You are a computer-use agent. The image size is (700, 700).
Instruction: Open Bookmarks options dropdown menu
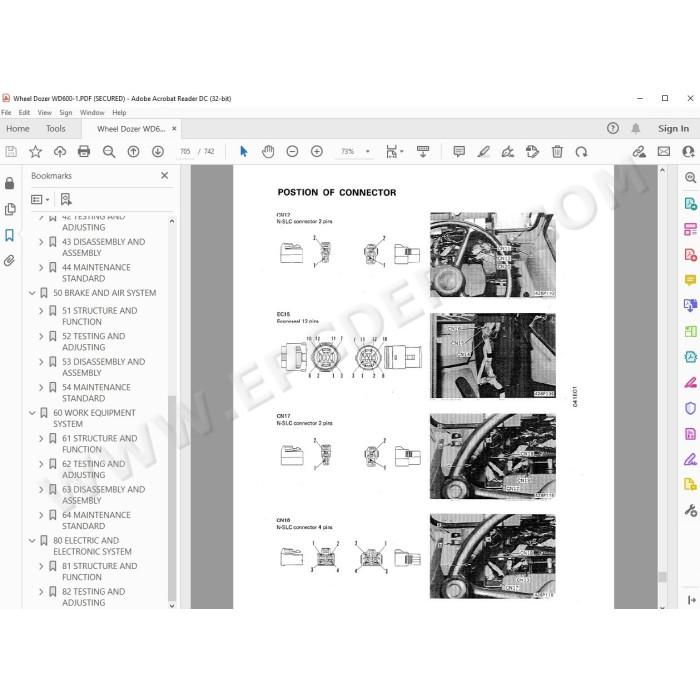pos(40,199)
